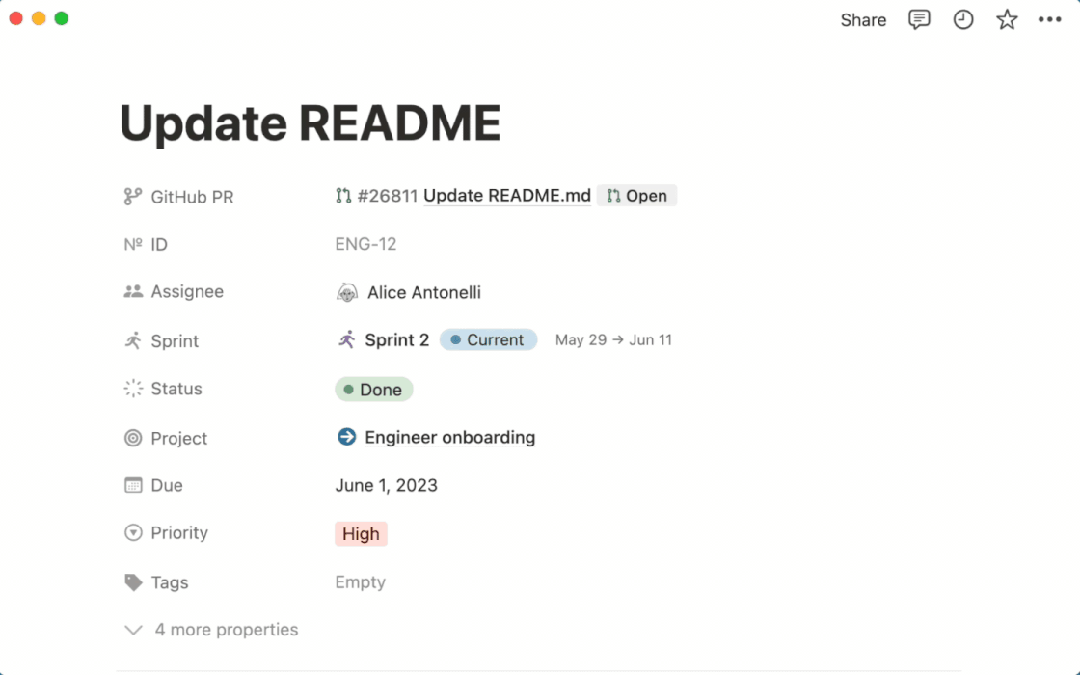Open the Engineer onboarding project
Viewport: 1080px width, 675px height.
[x=449, y=437]
